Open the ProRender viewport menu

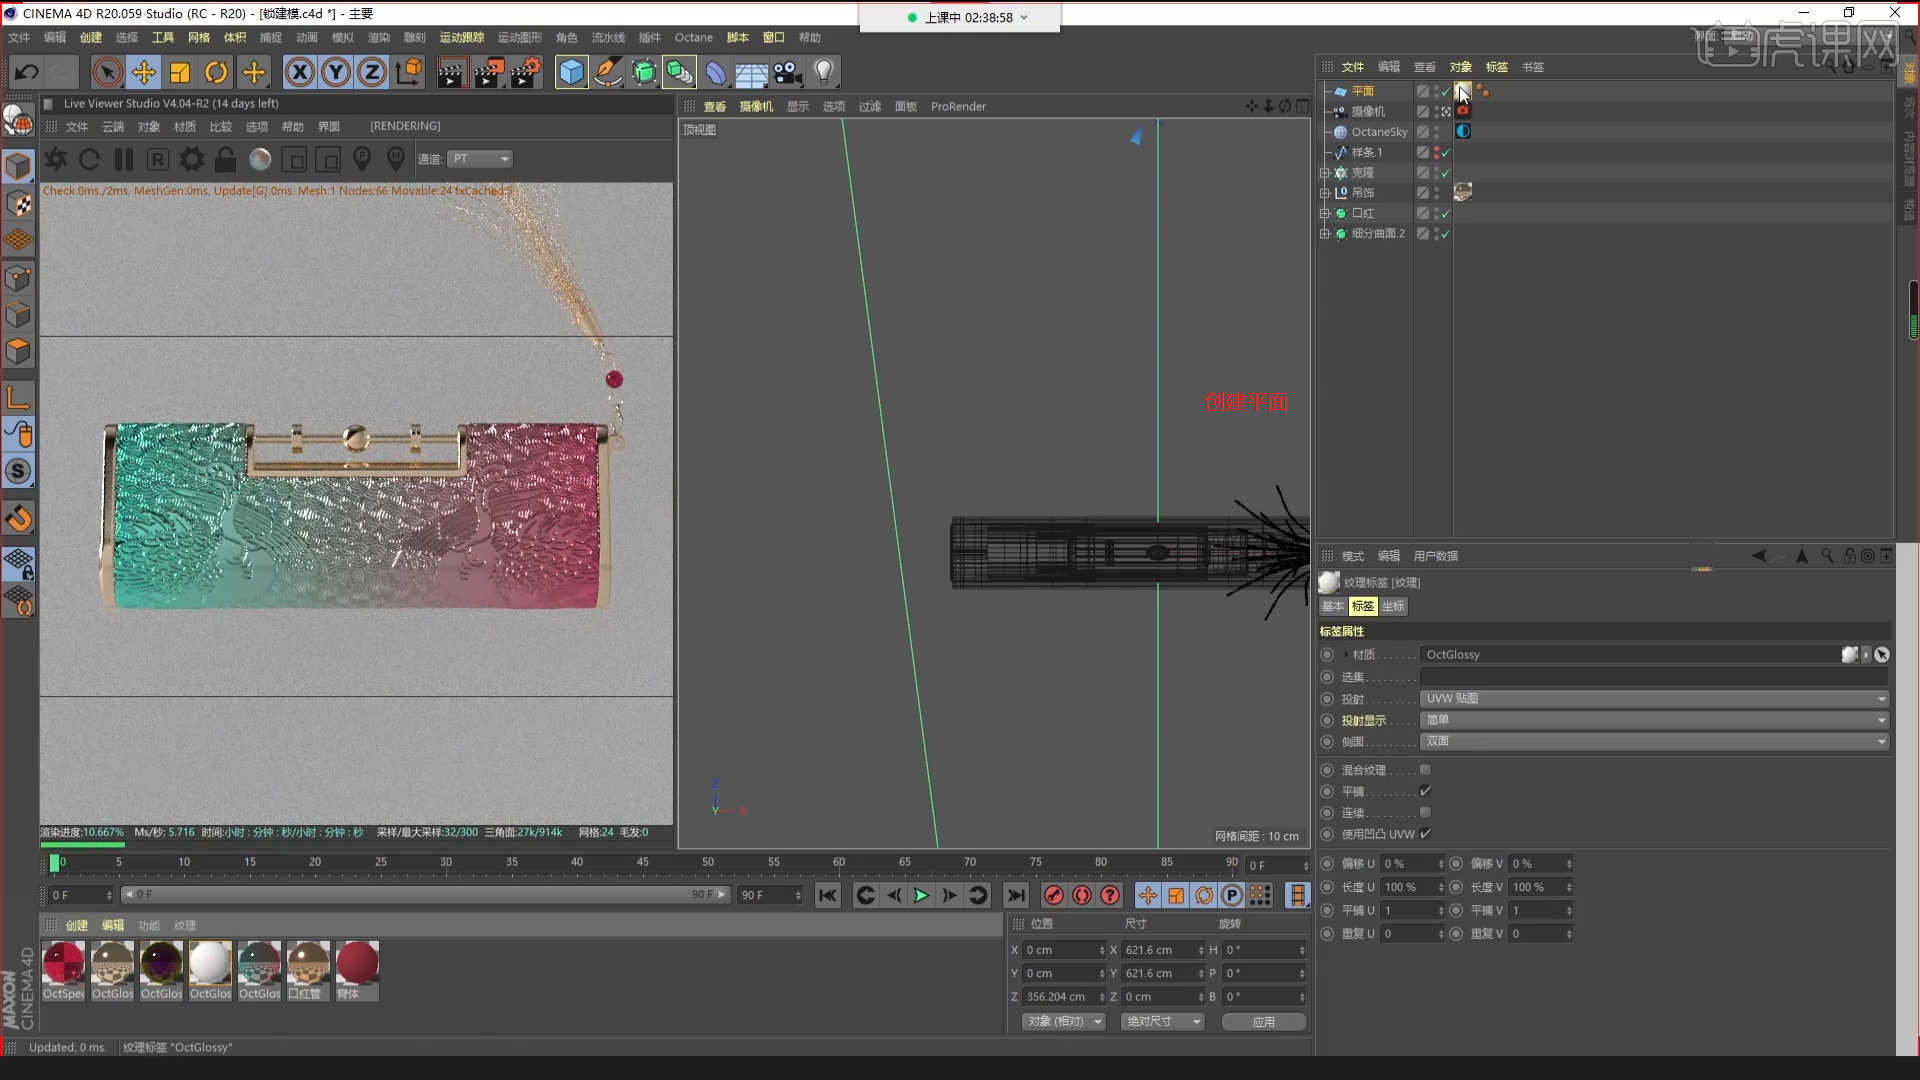(958, 106)
